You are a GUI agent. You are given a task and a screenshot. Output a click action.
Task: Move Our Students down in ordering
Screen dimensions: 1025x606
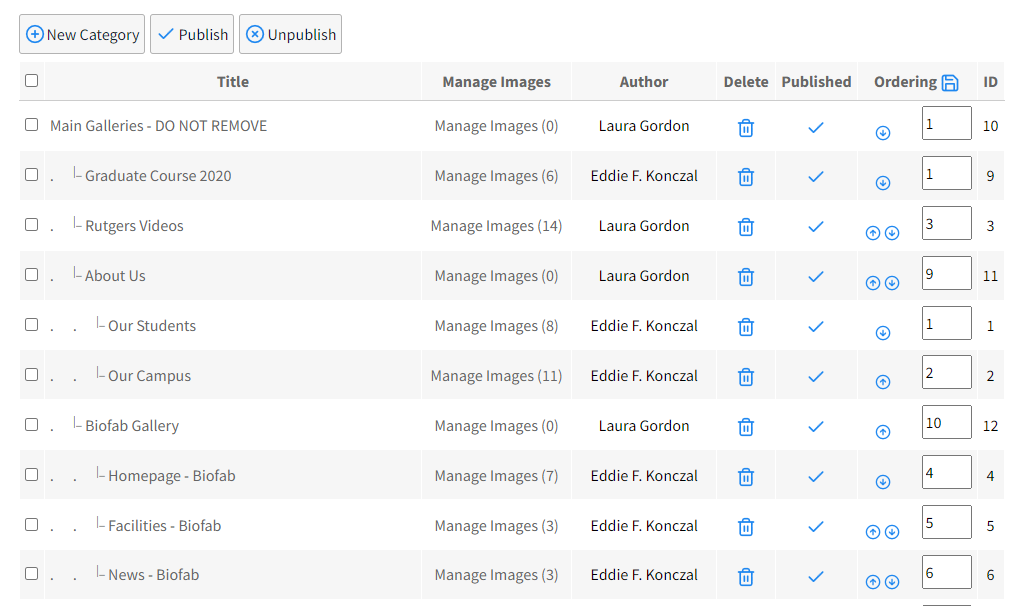[882, 333]
